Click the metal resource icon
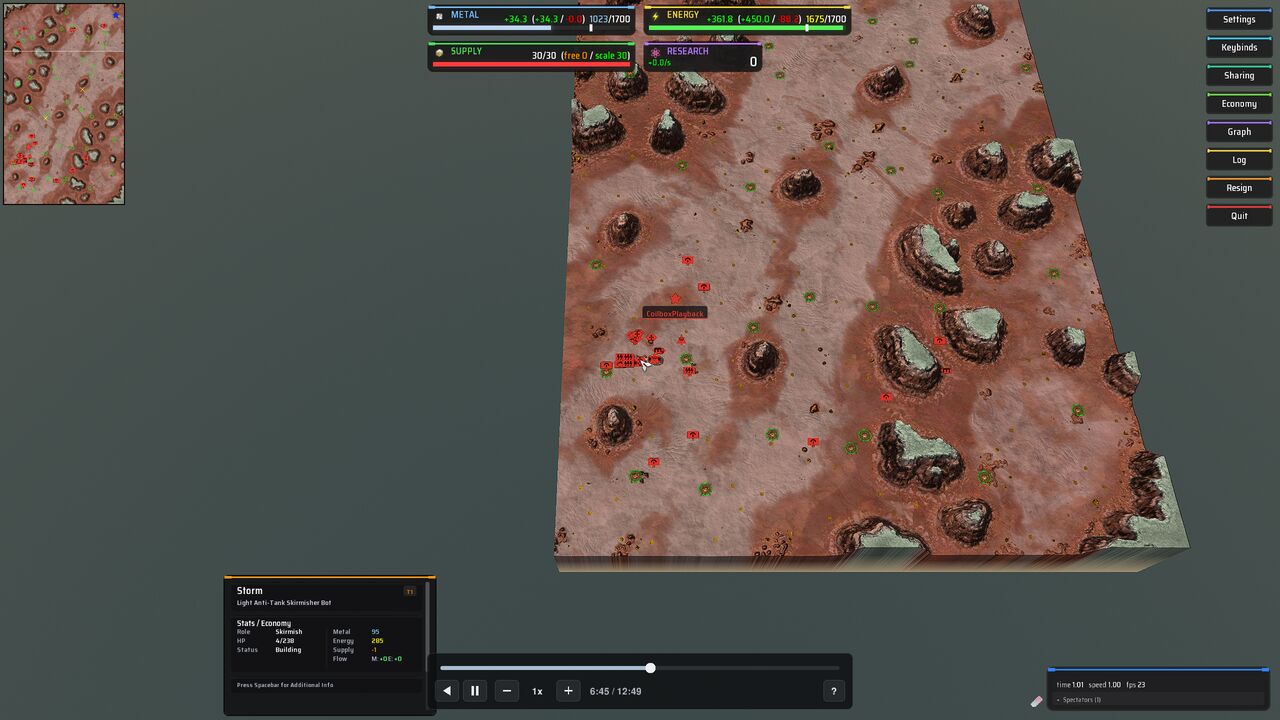The width and height of the screenshot is (1280, 720). click(439, 16)
